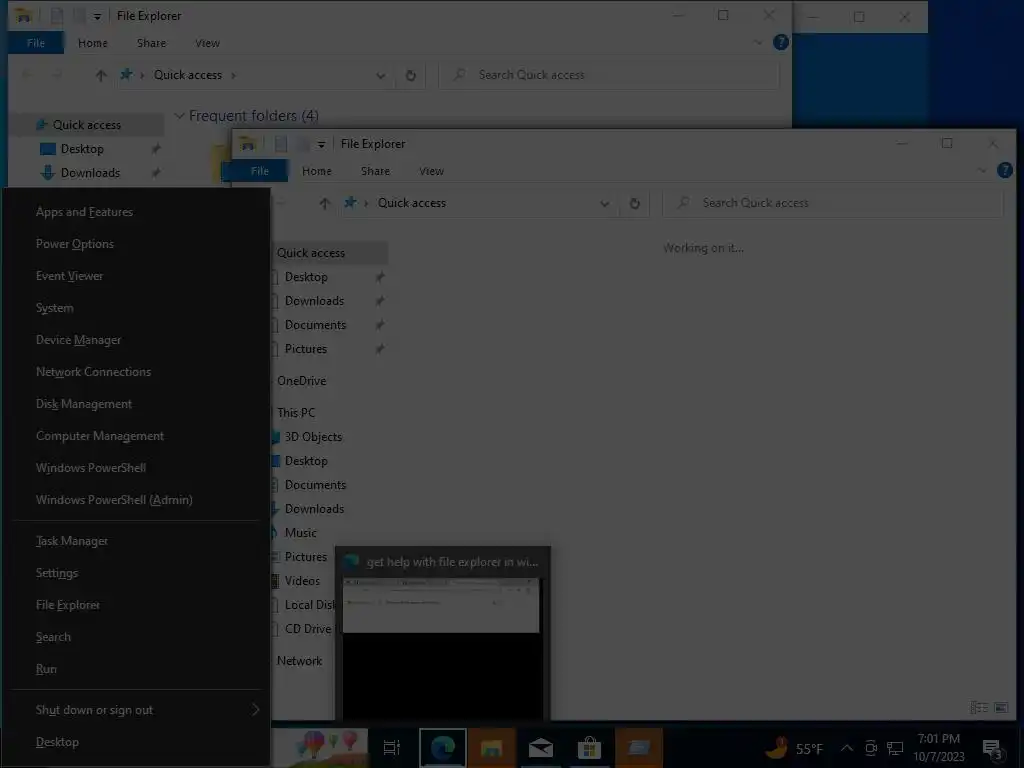Image resolution: width=1024 pixels, height=768 pixels.
Task: Switch to large icons view in front window
Action: coord(1001,707)
